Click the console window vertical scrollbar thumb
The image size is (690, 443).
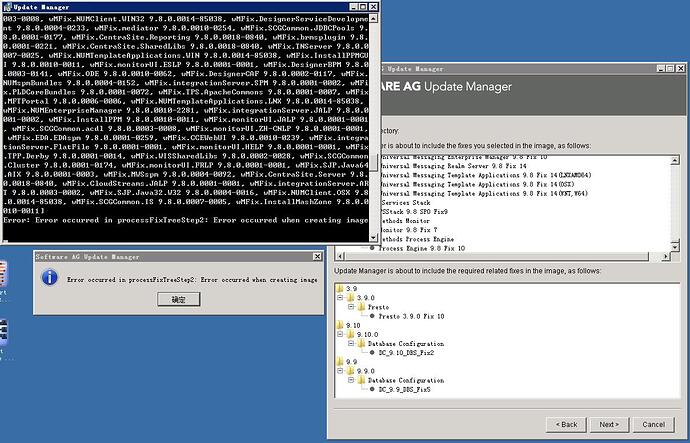(373, 162)
